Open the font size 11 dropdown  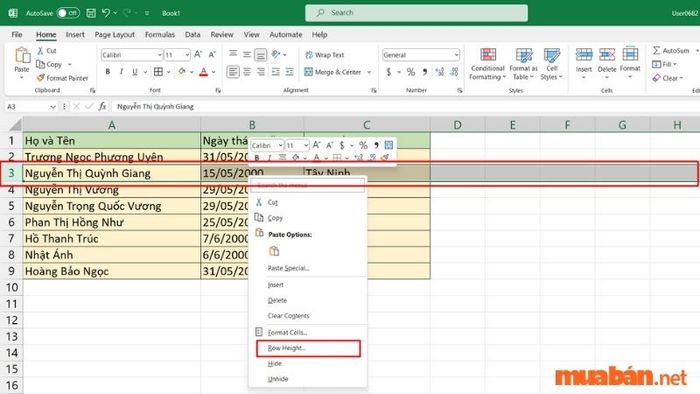point(187,55)
